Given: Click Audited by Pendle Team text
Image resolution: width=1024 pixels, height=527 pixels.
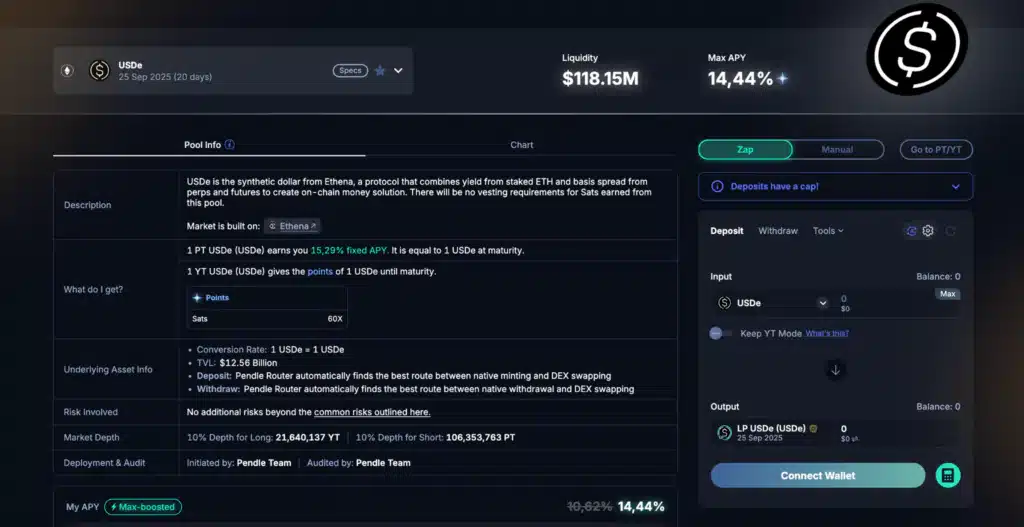Looking at the screenshot, I should pos(359,463).
